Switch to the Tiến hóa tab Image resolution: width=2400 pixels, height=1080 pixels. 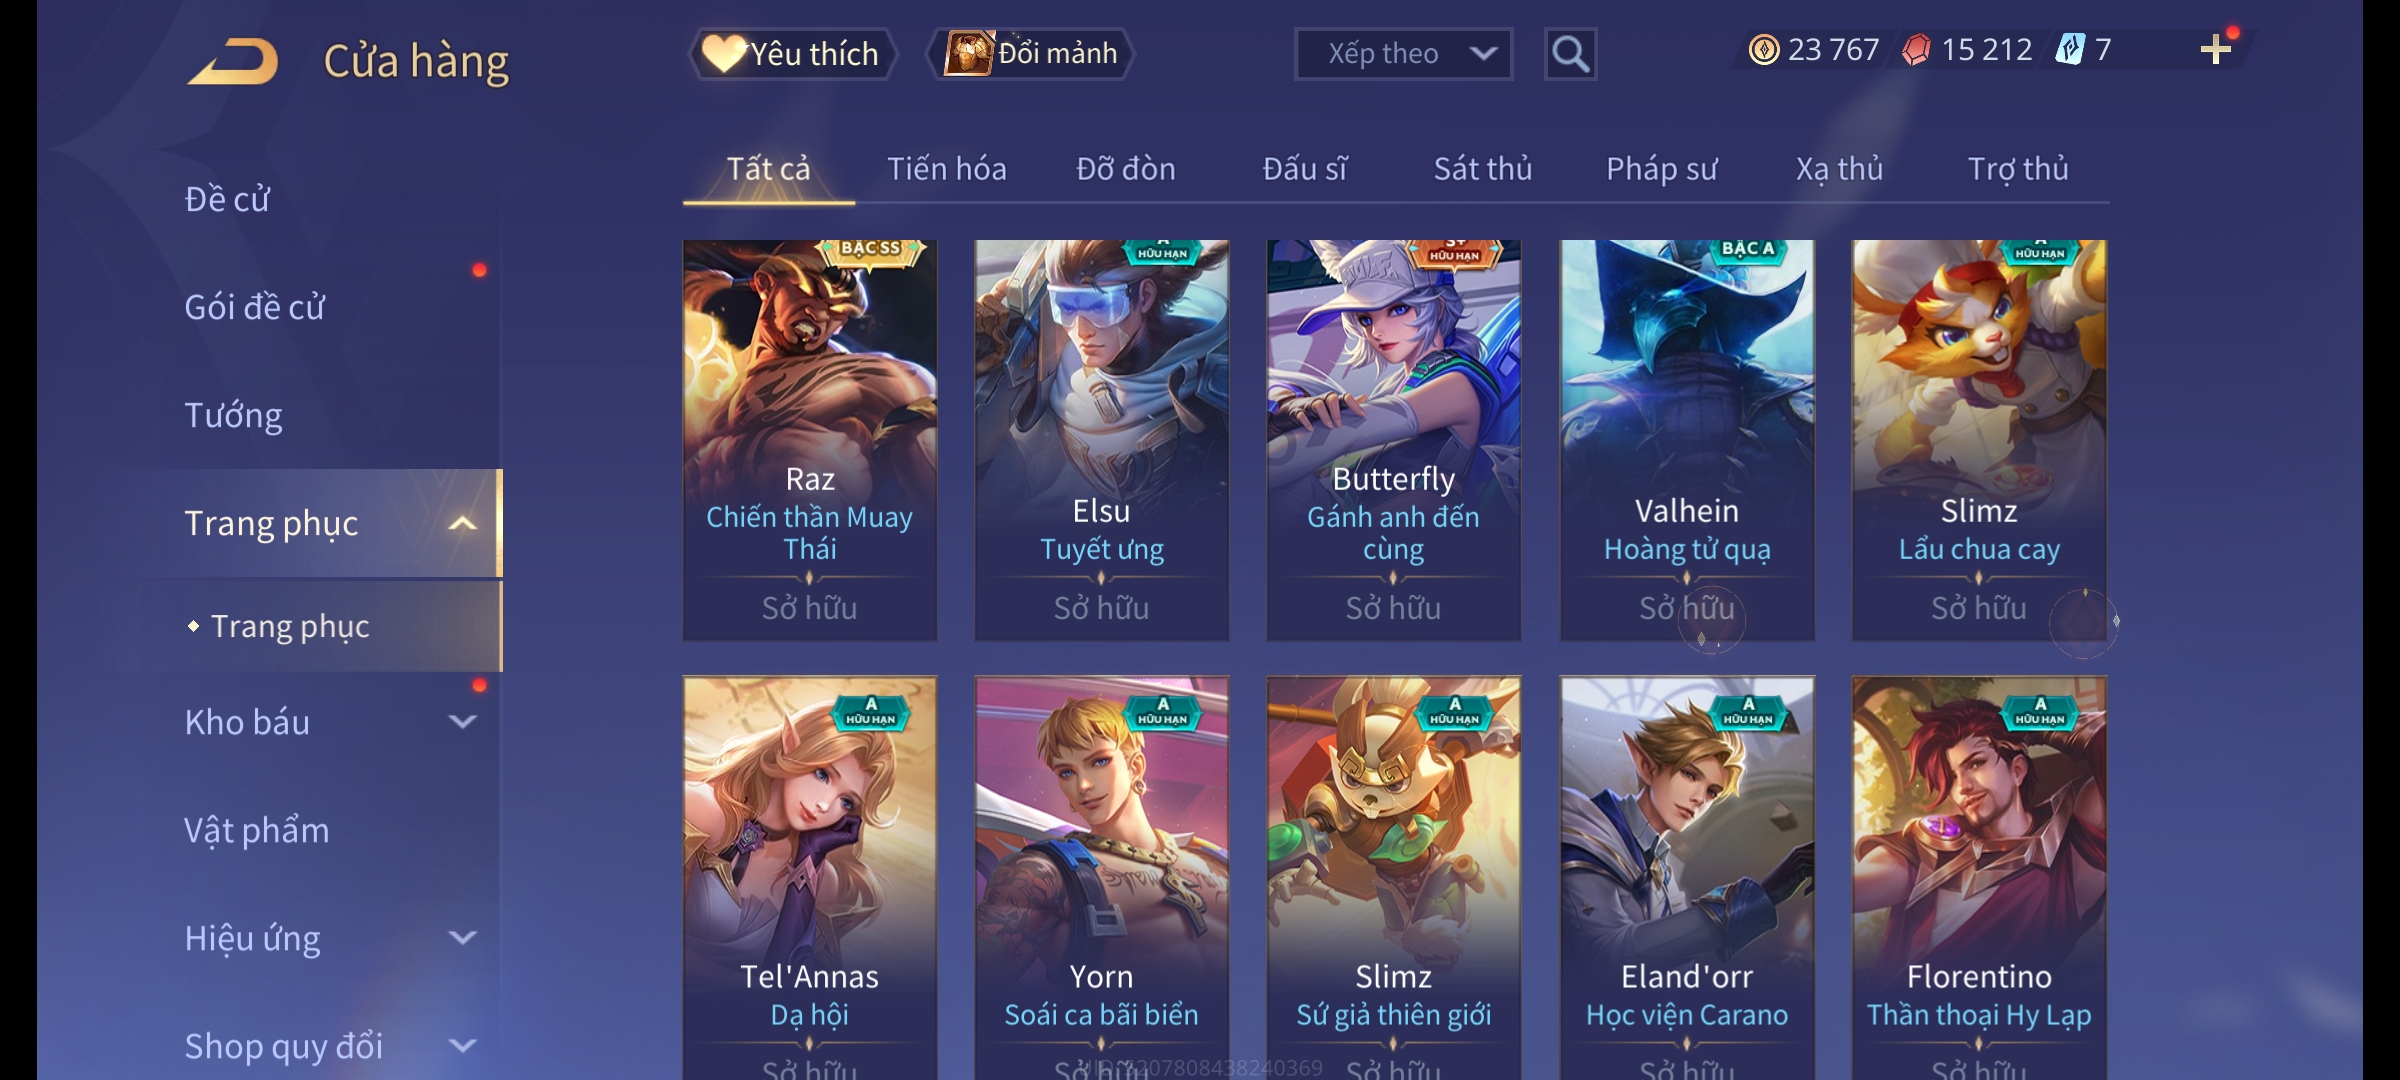[x=946, y=169]
